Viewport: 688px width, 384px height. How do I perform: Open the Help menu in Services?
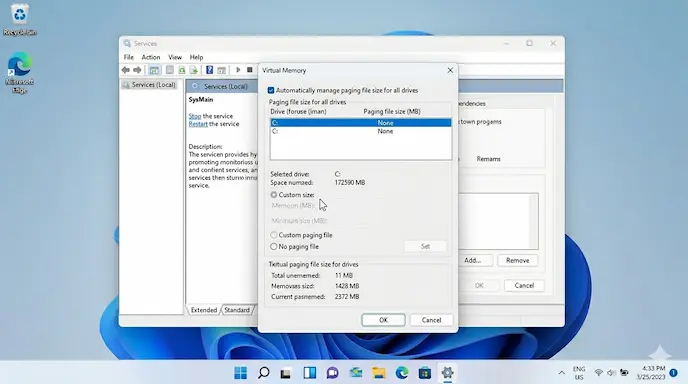pyautogui.click(x=196, y=57)
